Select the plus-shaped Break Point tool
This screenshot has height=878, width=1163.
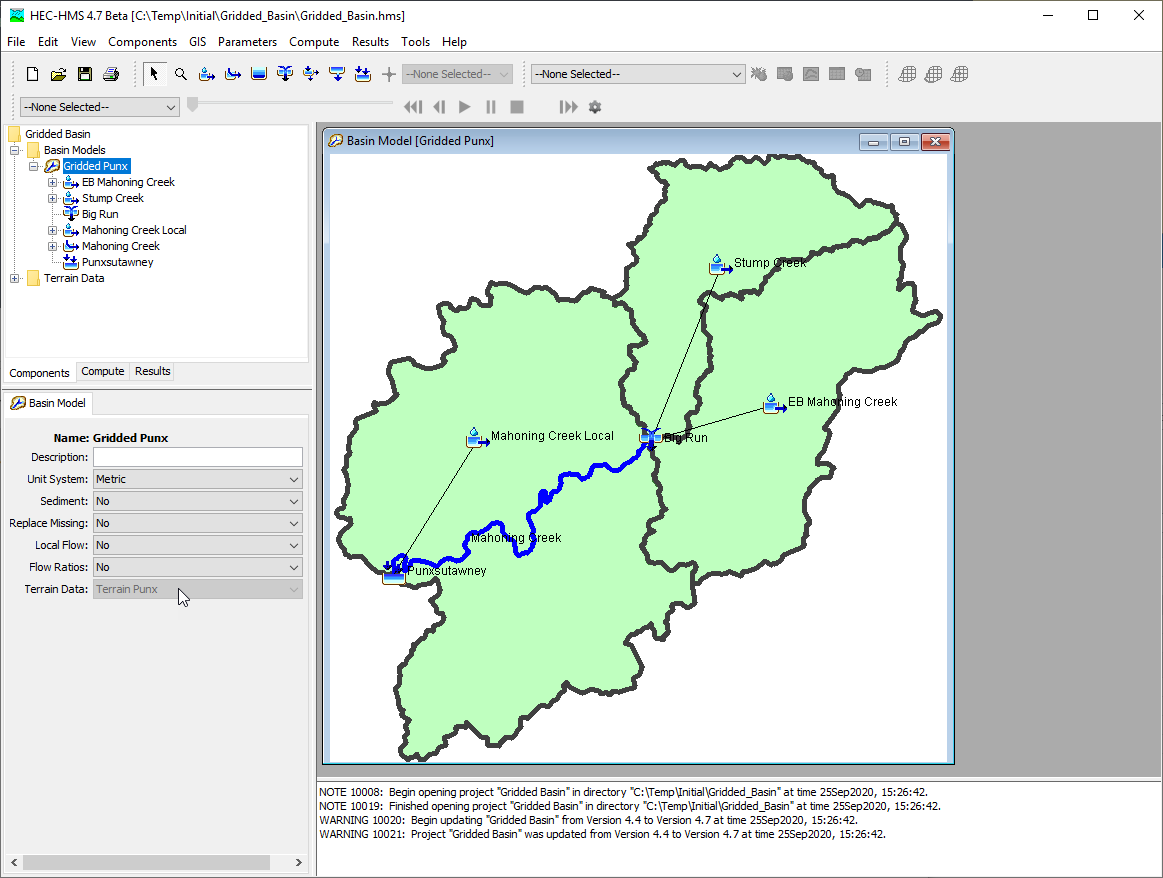point(389,74)
